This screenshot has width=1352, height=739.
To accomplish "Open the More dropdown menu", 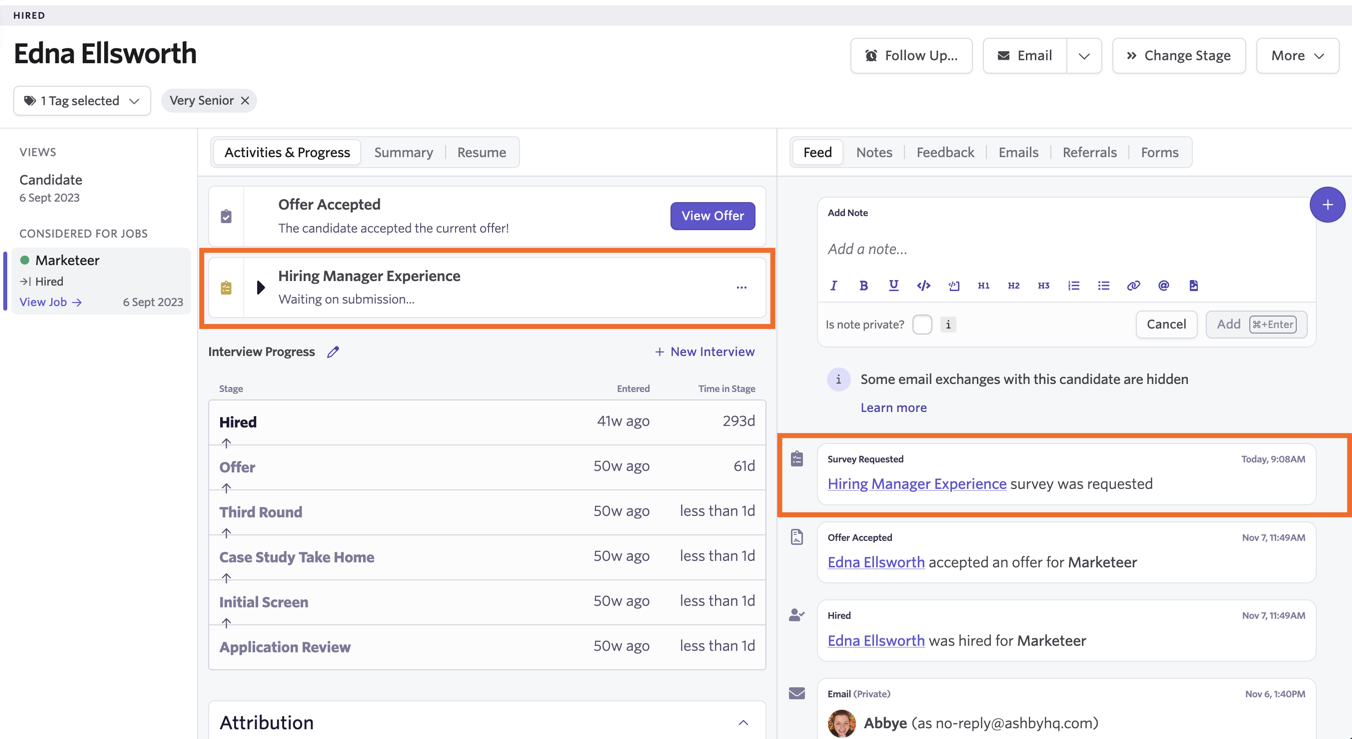I will 1297,56.
